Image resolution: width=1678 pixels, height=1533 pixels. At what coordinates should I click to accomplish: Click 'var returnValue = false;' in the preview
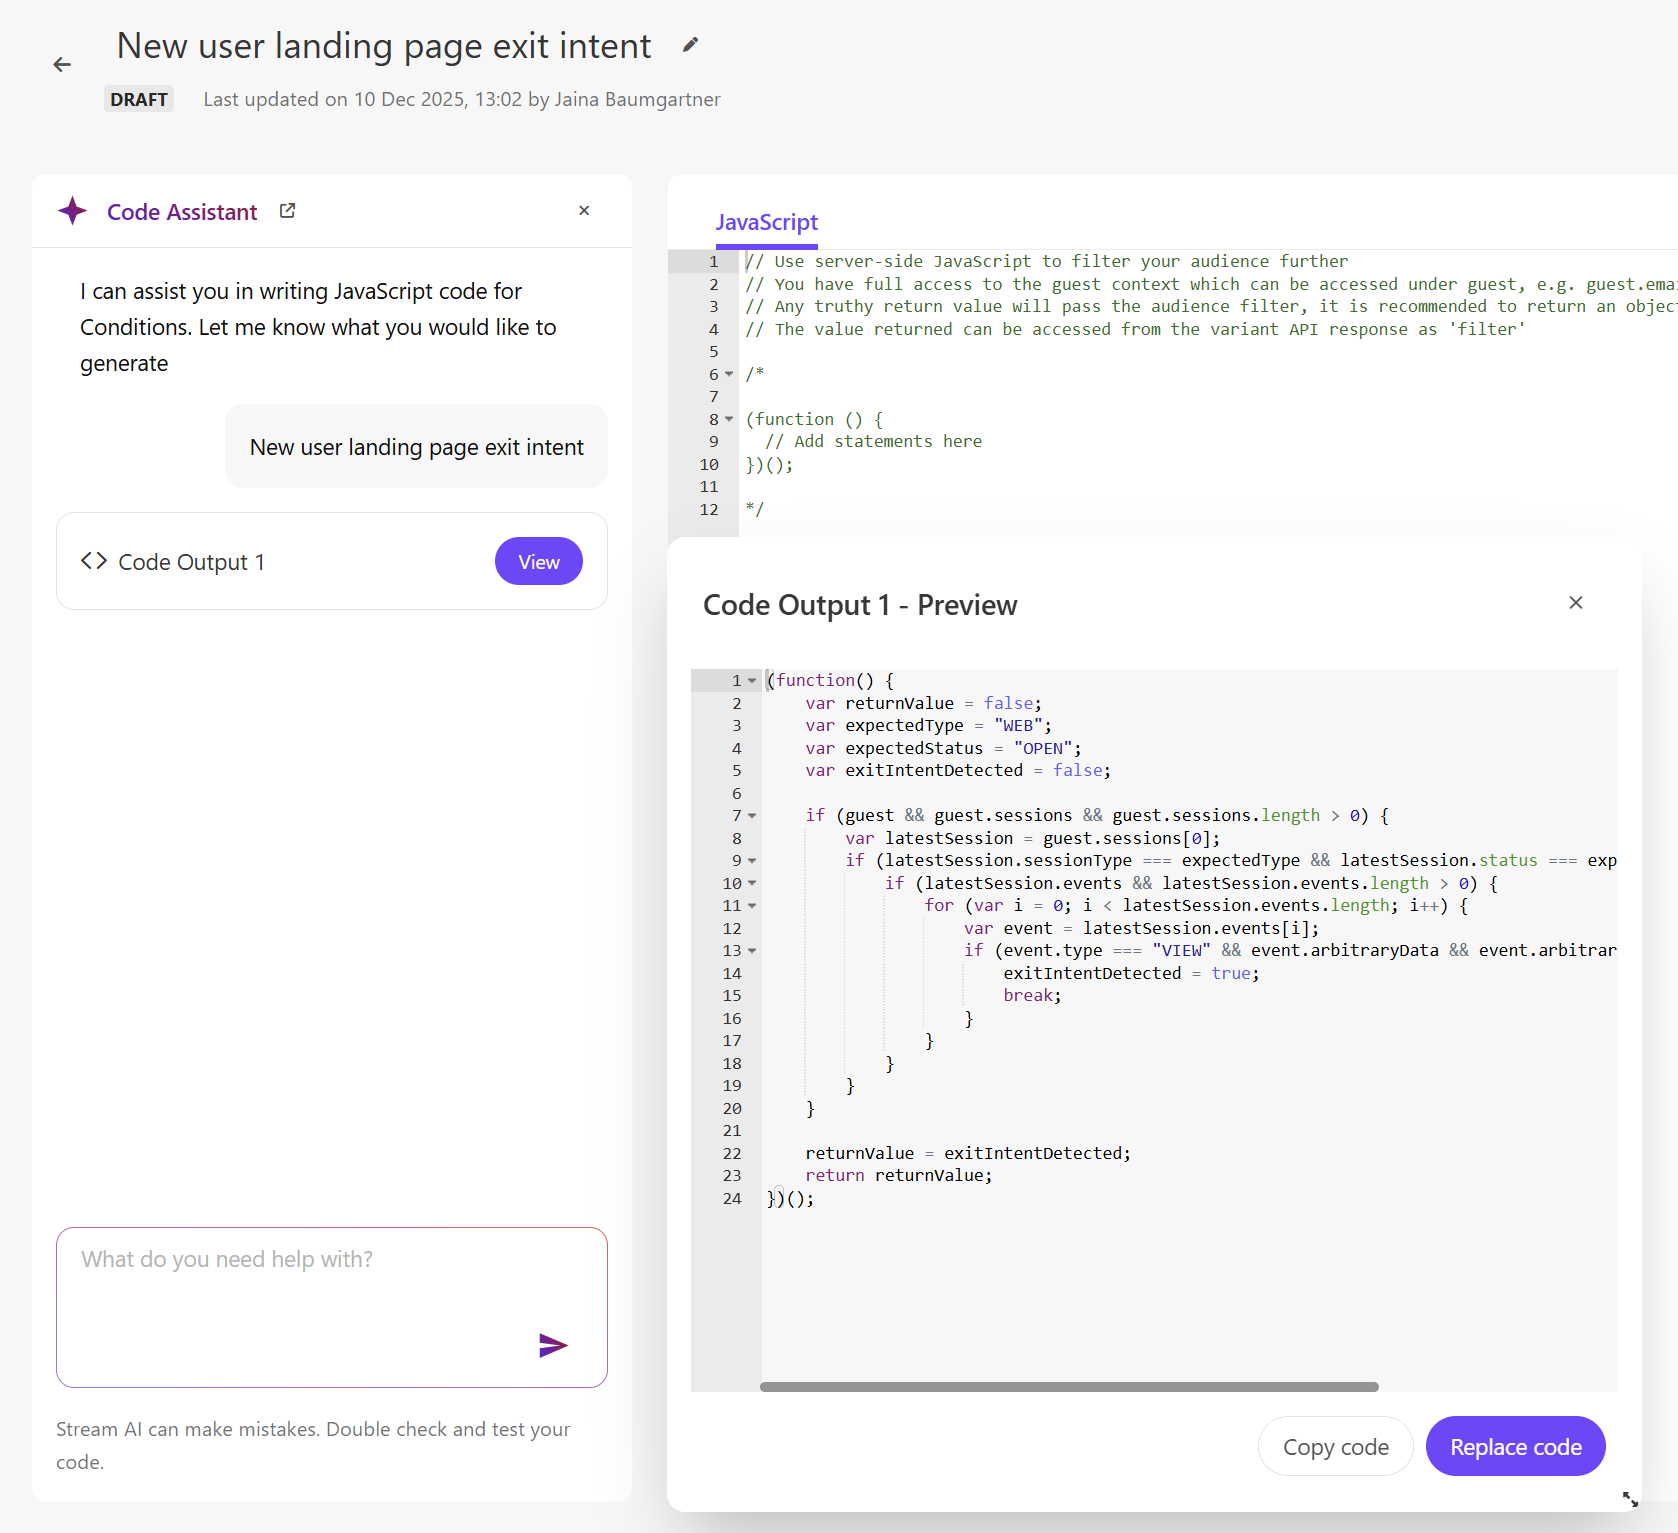[923, 704]
